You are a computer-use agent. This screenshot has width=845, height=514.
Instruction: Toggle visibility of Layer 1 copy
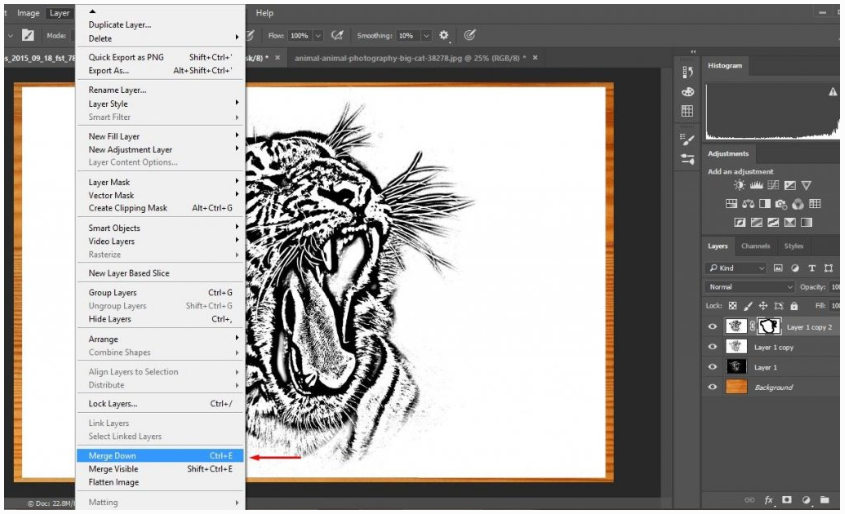tap(712, 347)
